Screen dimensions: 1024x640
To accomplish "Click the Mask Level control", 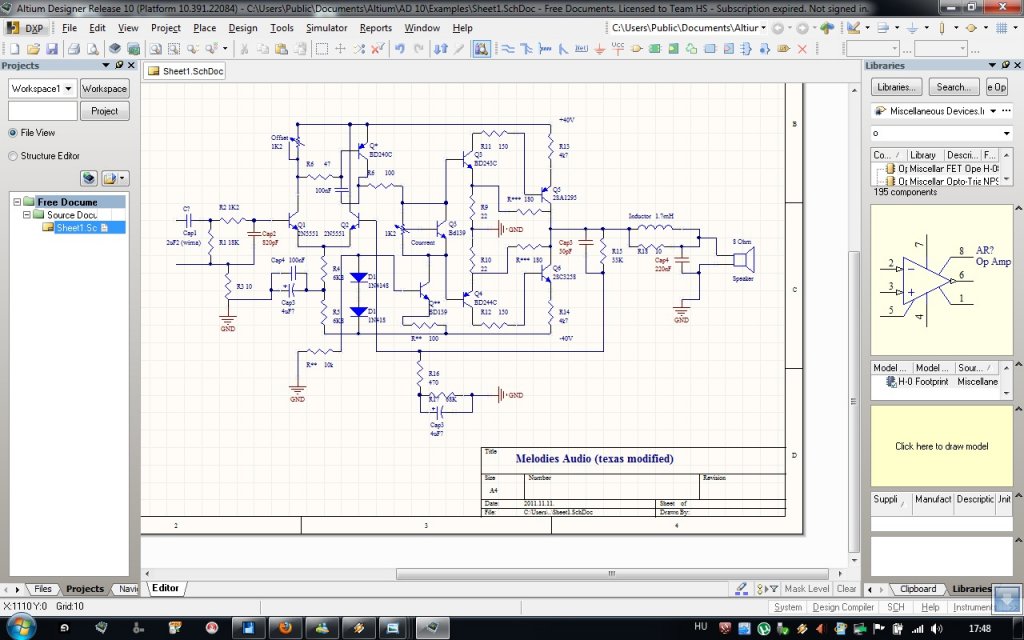I will pyautogui.click(x=807, y=589).
